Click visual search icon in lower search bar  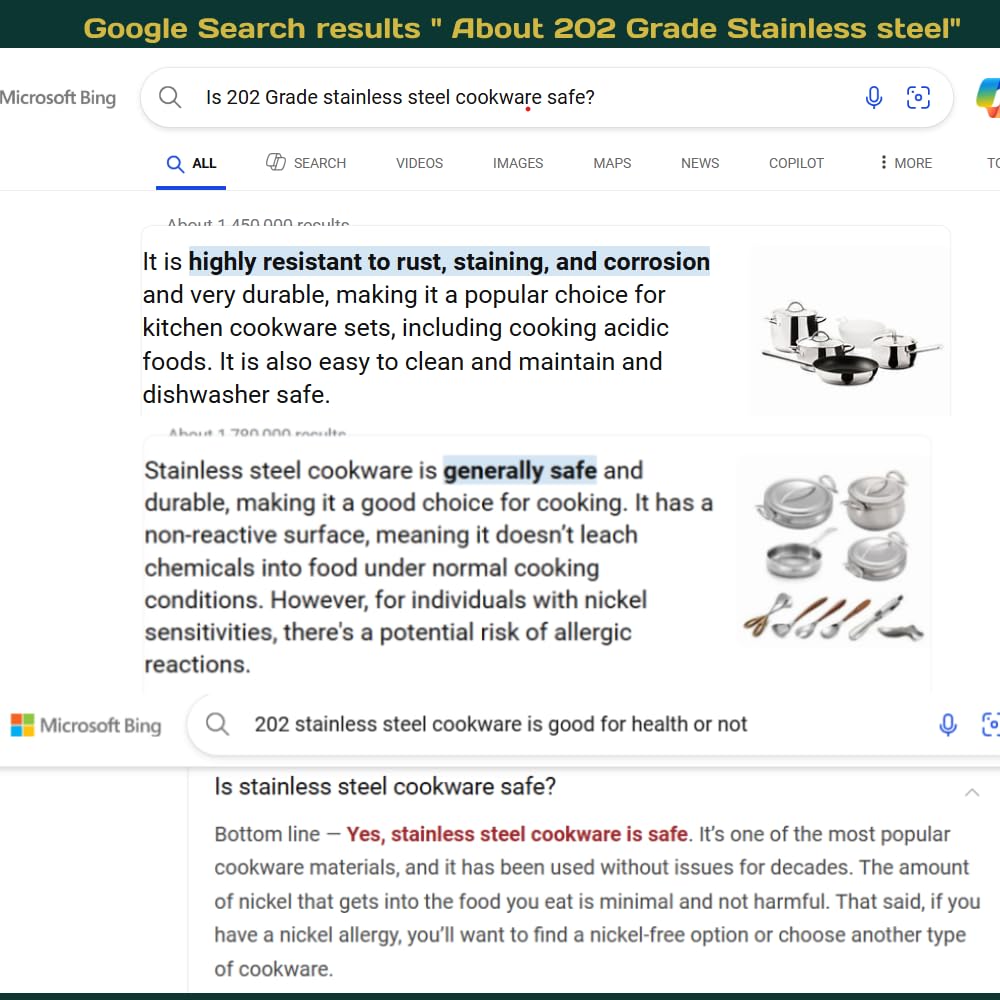click(990, 724)
